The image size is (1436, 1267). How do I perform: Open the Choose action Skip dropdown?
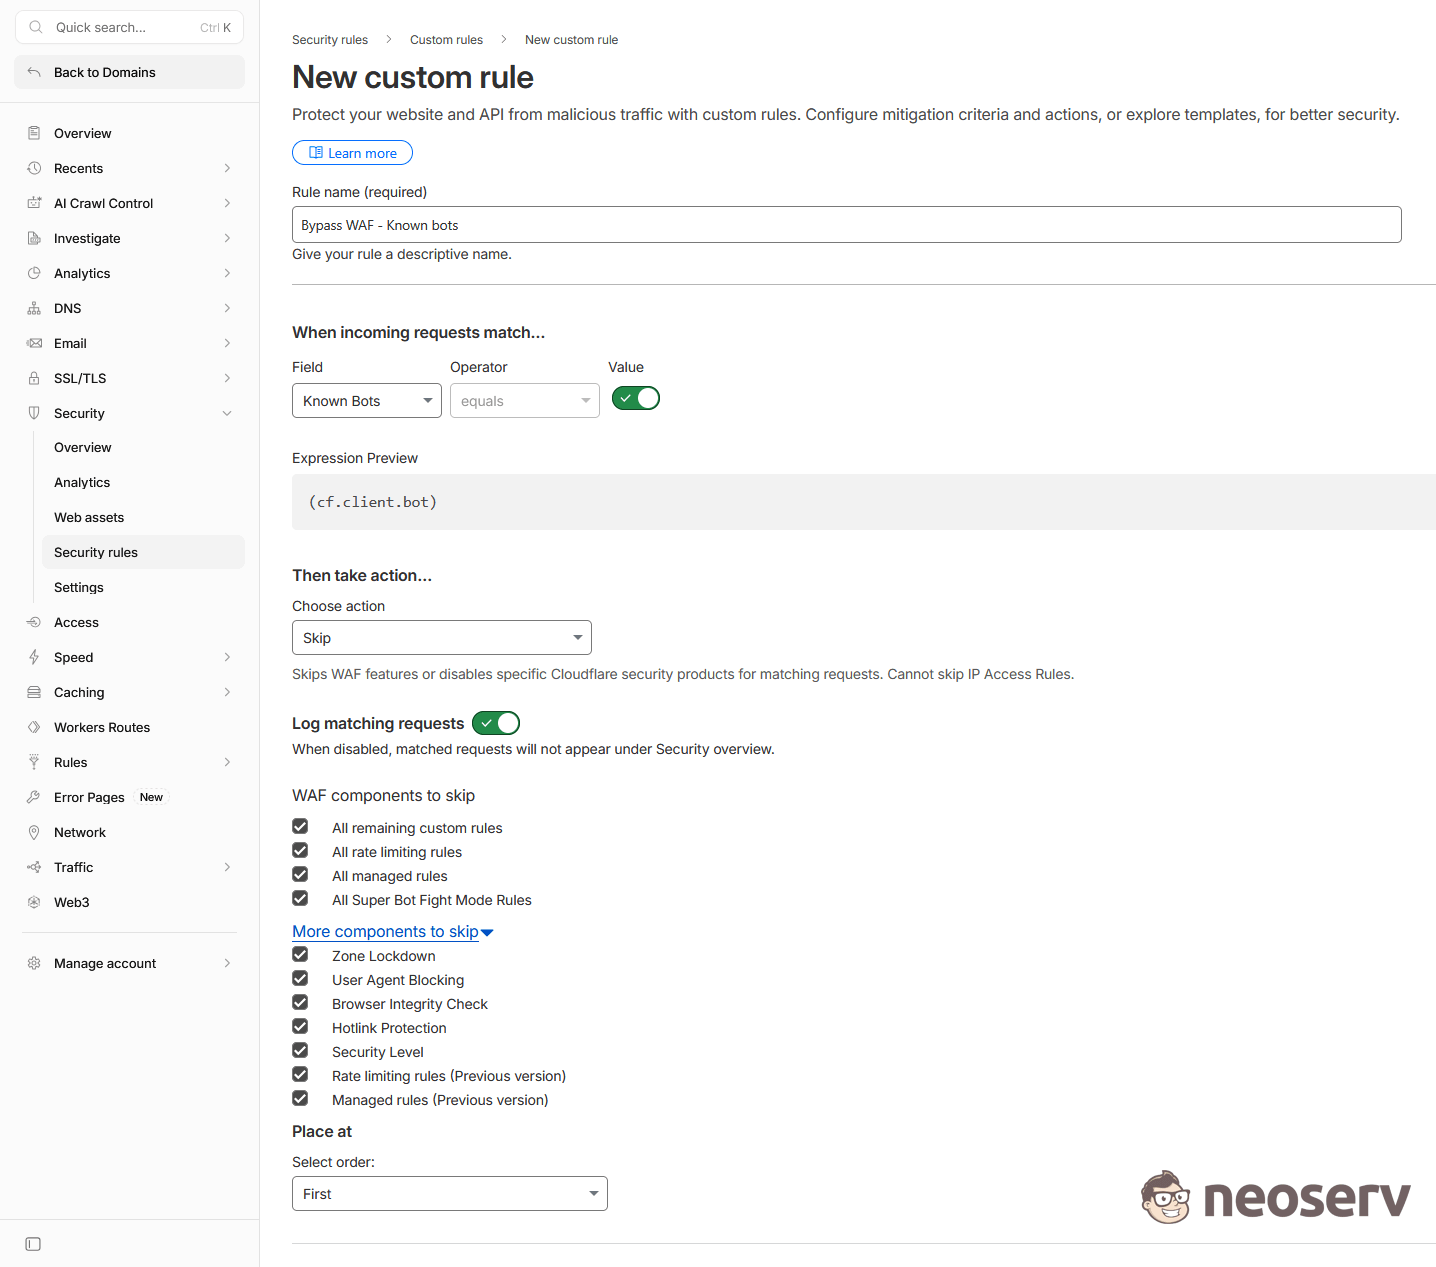(x=442, y=638)
